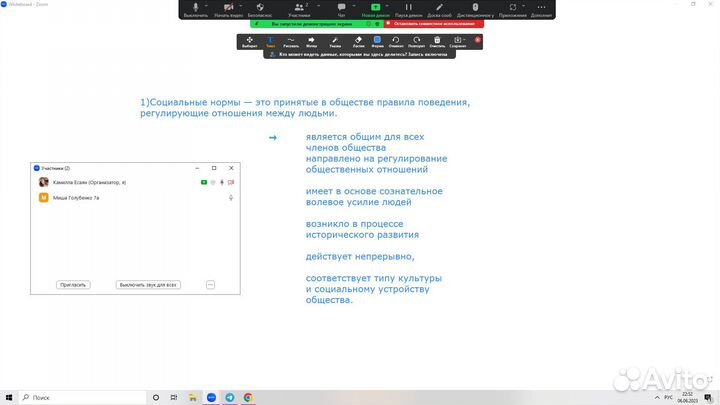This screenshot has height=405, width=720.
Task: Select the participant with orange M avatar
Action: (x=135, y=197)
